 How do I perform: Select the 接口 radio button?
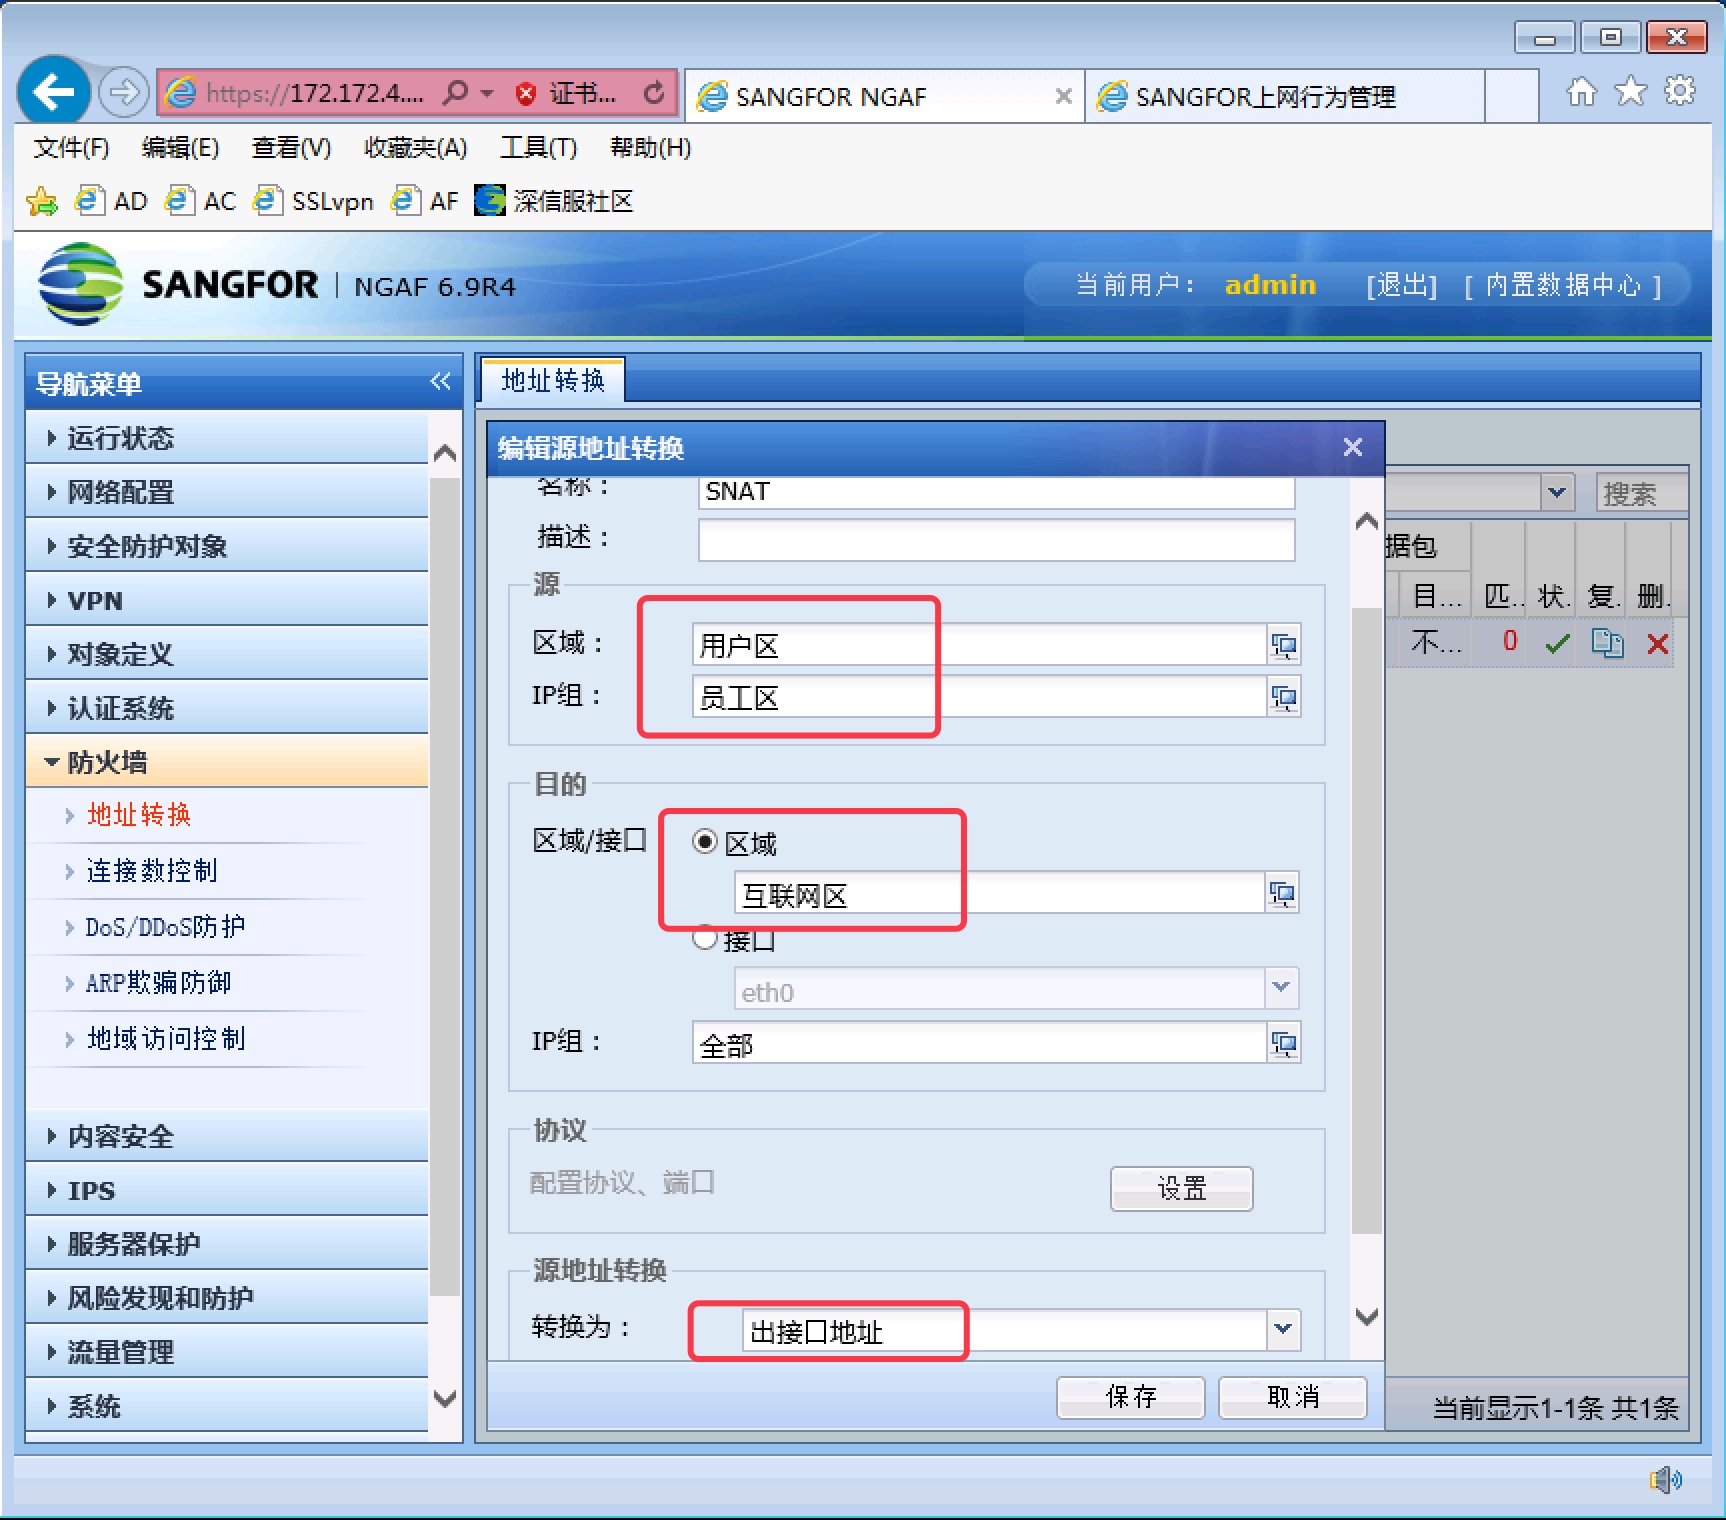[x=705, y=938]
